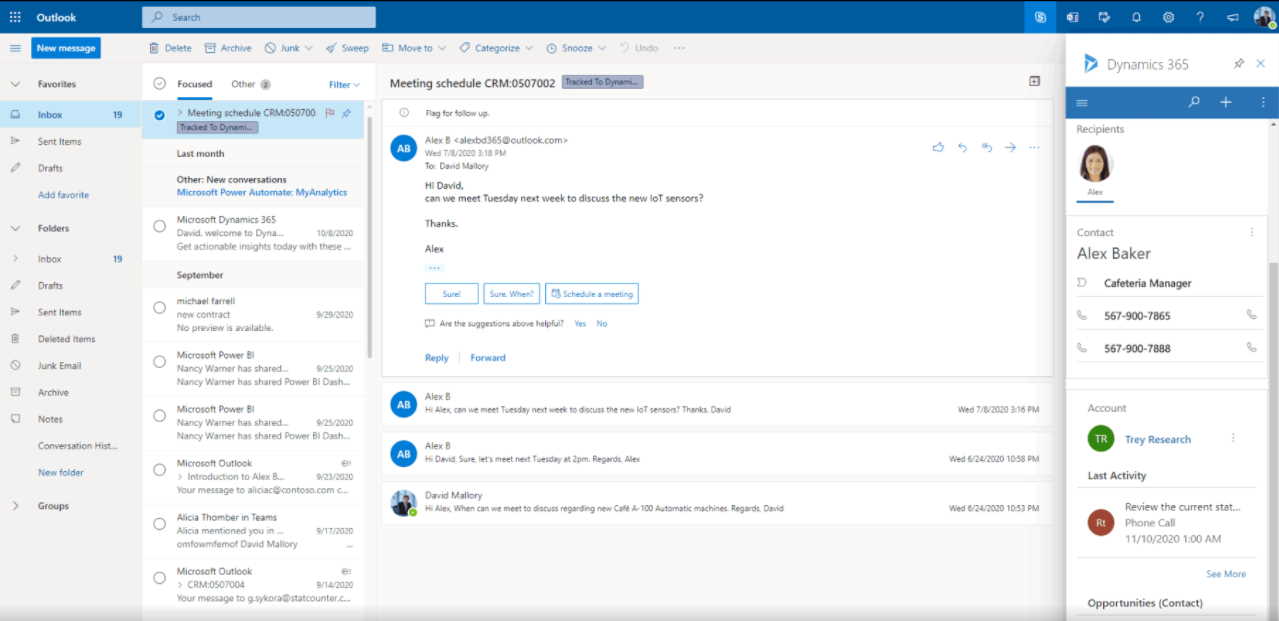
Task: Open more toolbar commands ellipsis
Action: click(680, 48)
